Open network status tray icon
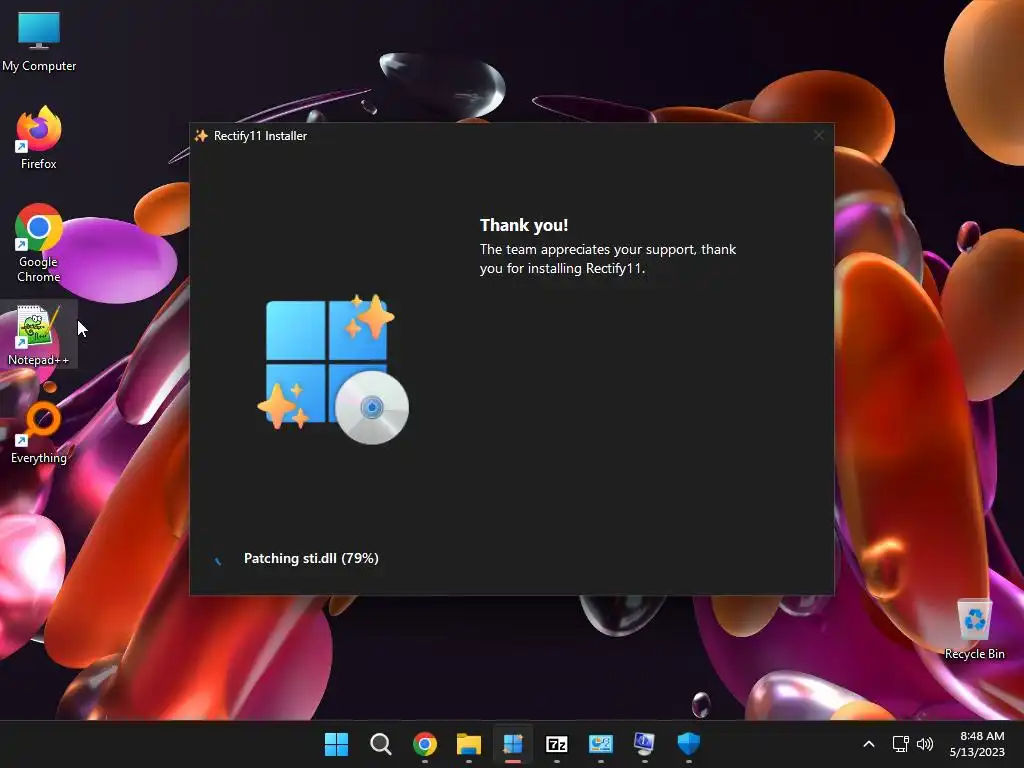This screenshot has height=768, width=1024. [901, 744]
